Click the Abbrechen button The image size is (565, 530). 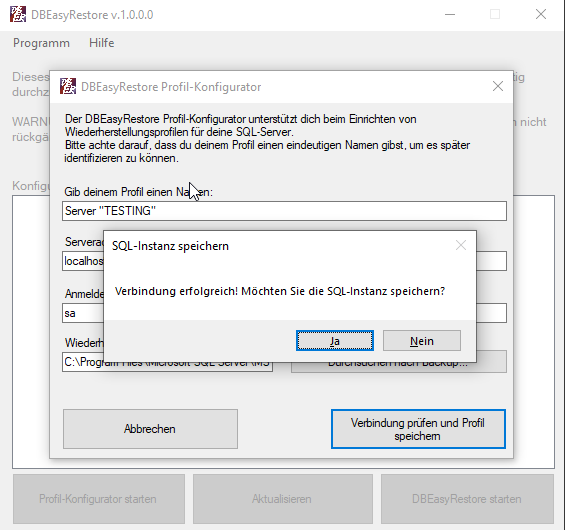pos(150,429)
